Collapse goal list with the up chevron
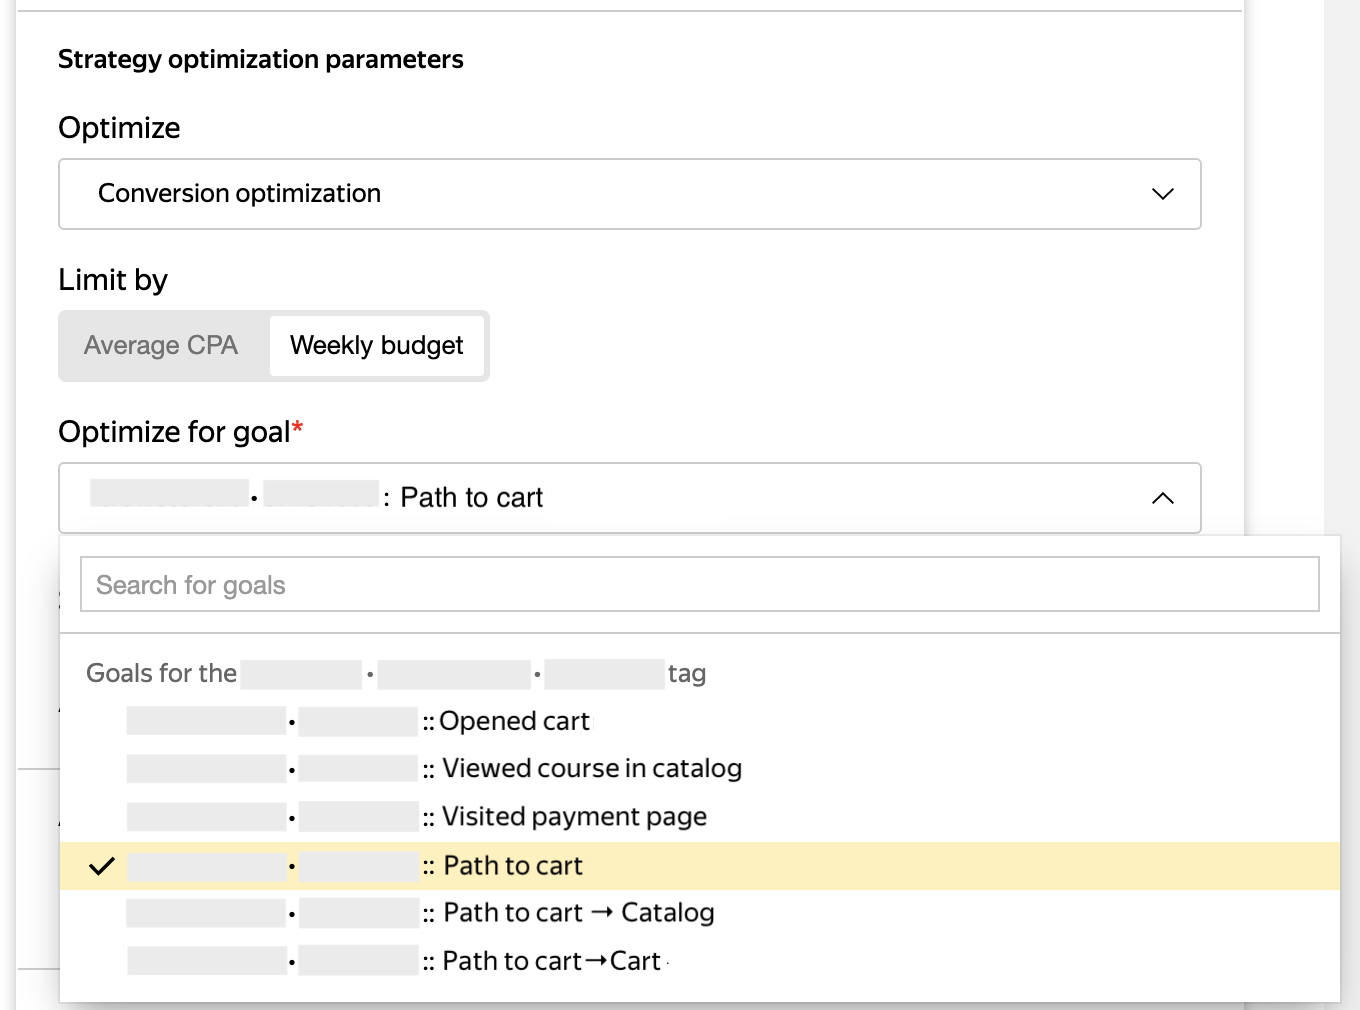This screenshot has width=1360, height=1010. [x=1162, y=498]
